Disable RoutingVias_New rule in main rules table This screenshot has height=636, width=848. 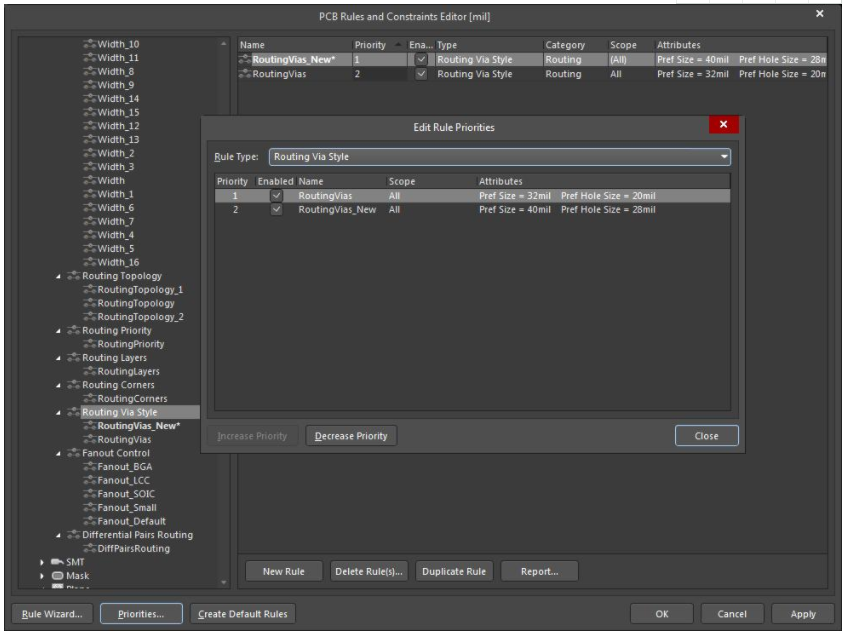click(x=421, y=60)
